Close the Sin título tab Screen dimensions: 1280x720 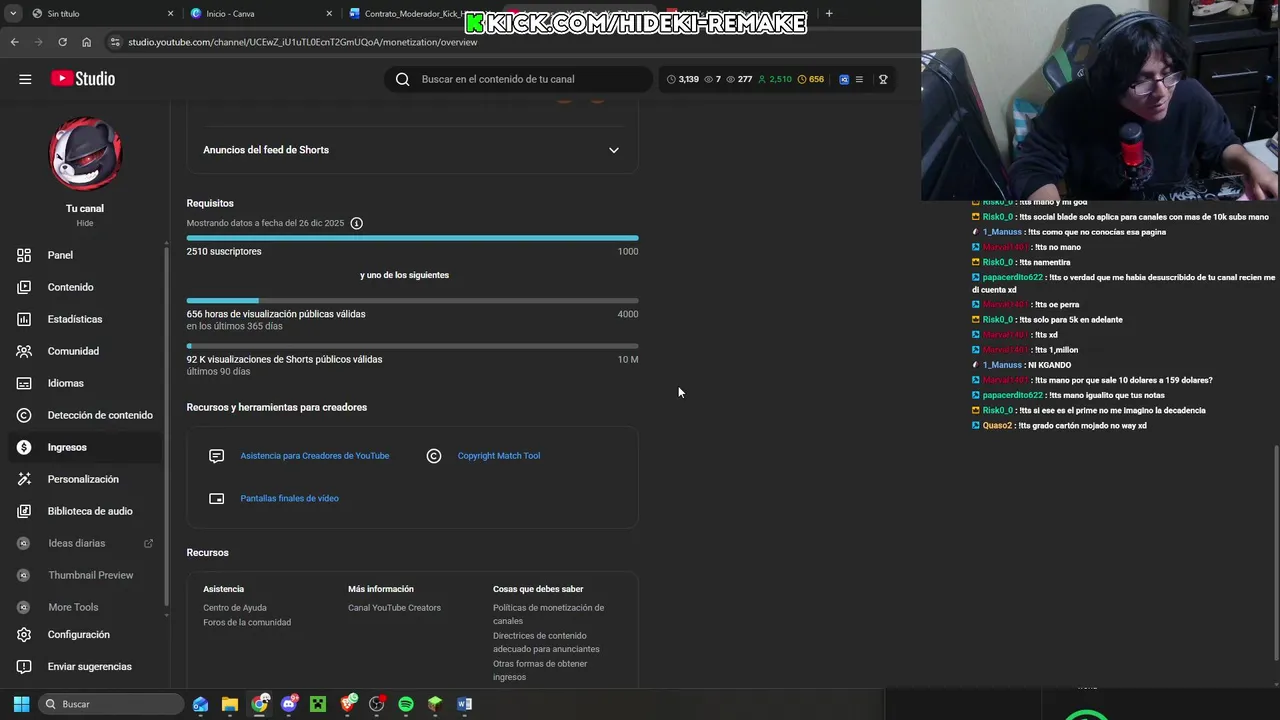[x=170, y=14]
